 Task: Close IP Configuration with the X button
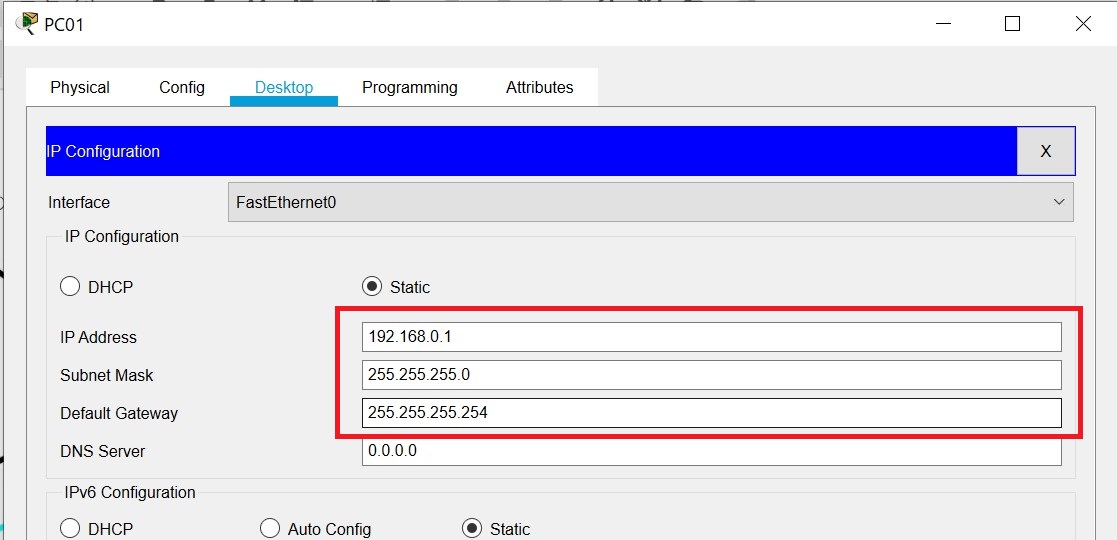(x=1045, y=151)
